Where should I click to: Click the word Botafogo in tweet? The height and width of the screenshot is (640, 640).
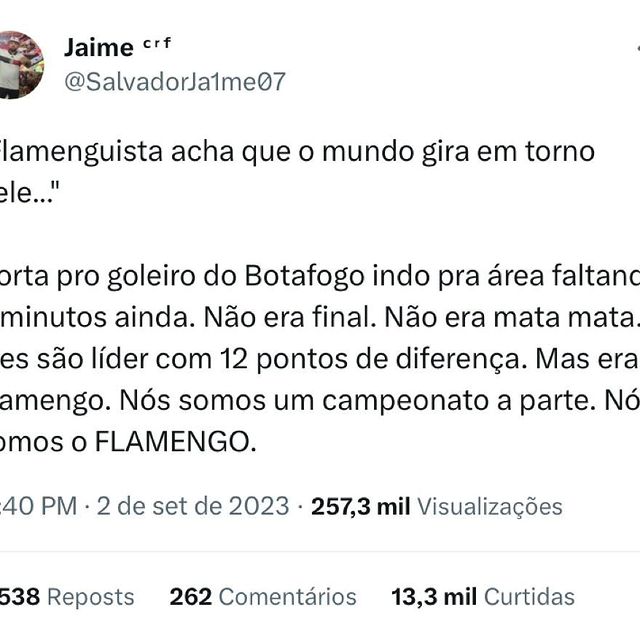tap(304, 276)
